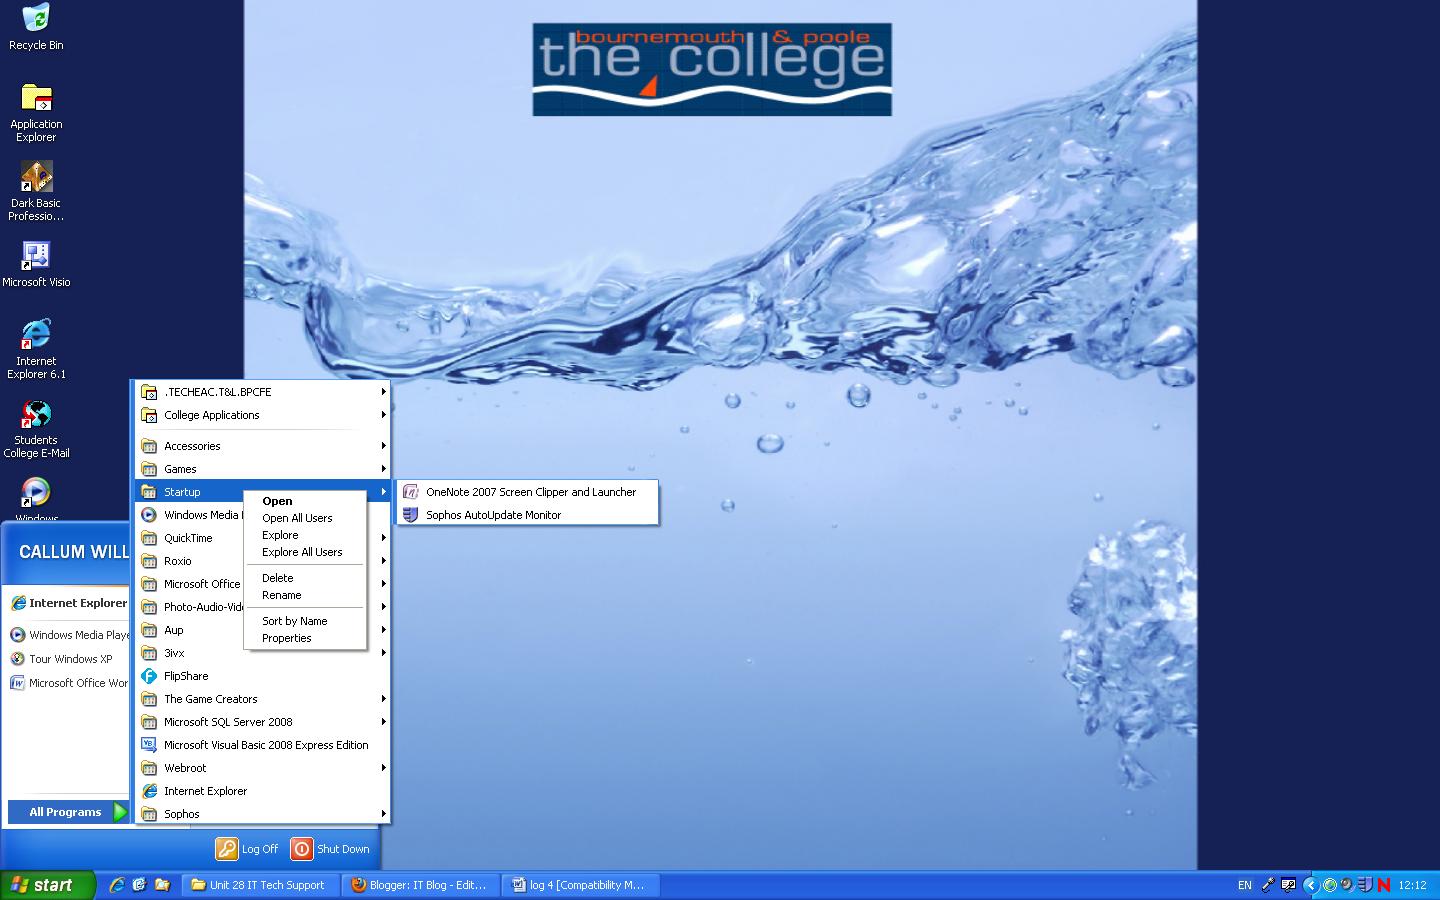The width and height of the screenshot is (1440, 900).
Task: Expand The Game Creators submenu
Action: pyautogui.click(x=262, y=699)
